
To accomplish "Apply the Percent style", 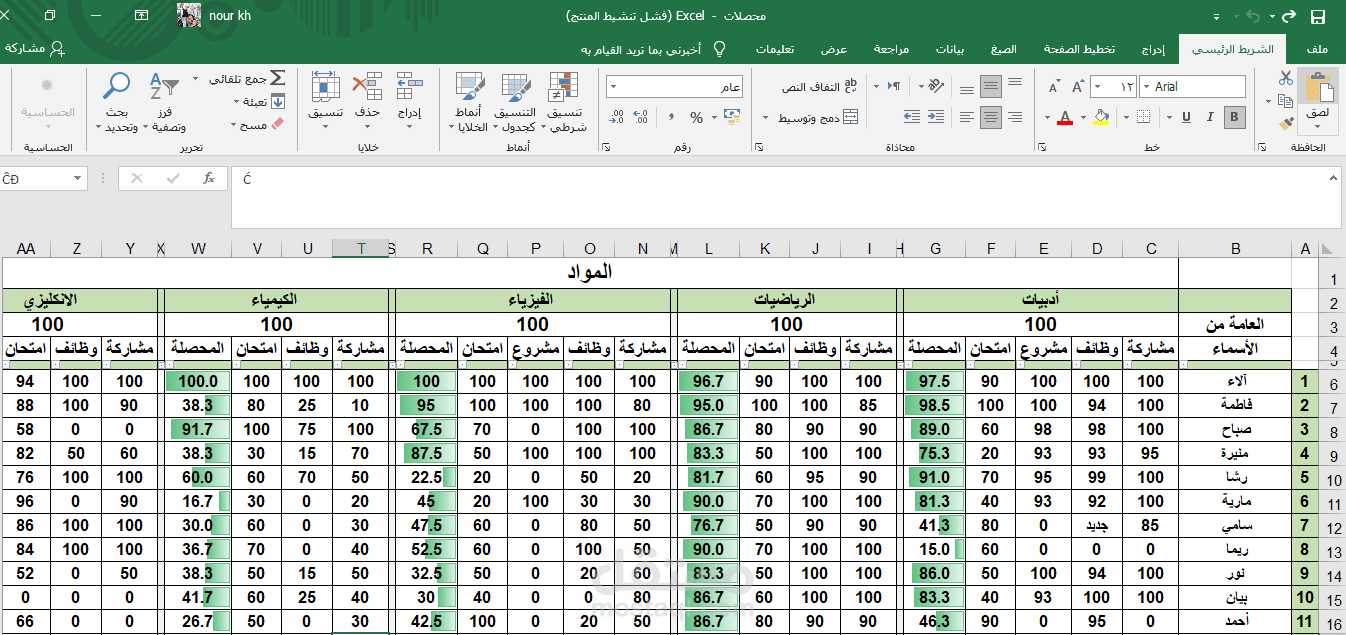I will click(697, 118).
